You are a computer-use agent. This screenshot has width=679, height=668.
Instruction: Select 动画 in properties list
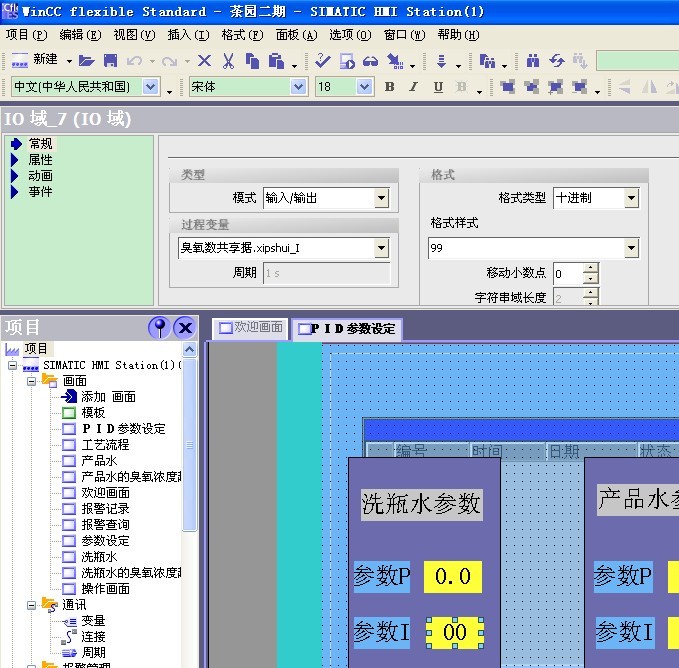click(x=40, y=176)
